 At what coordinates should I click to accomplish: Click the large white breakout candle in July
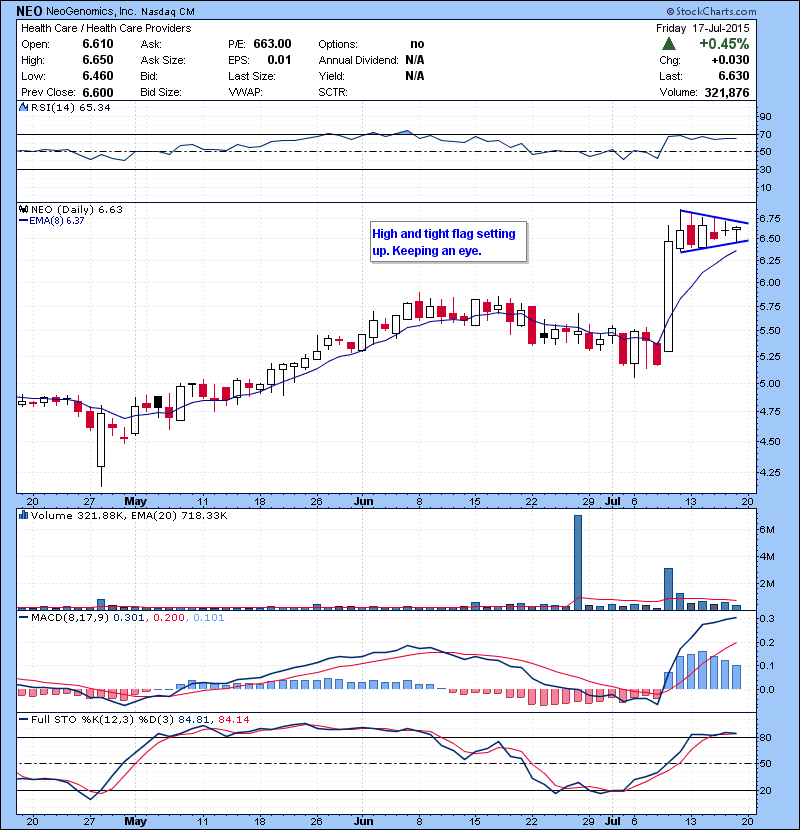coord(669,296)
